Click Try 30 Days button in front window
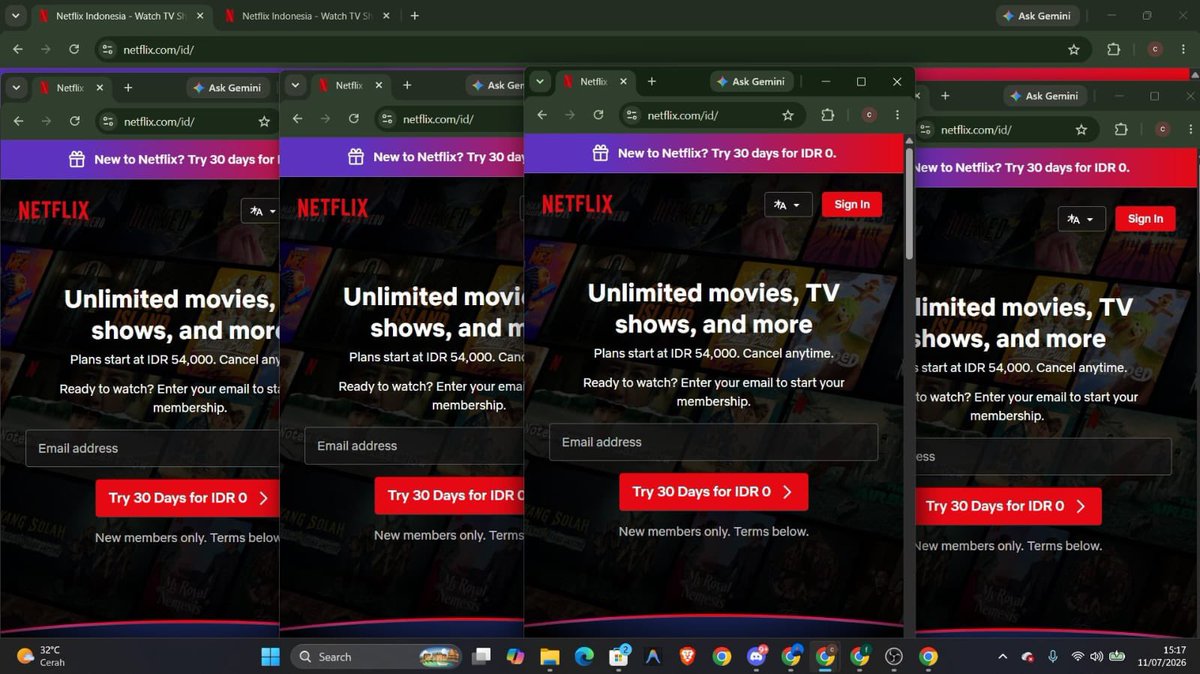This screenshot has height=674, width=1200. (713, 492)
